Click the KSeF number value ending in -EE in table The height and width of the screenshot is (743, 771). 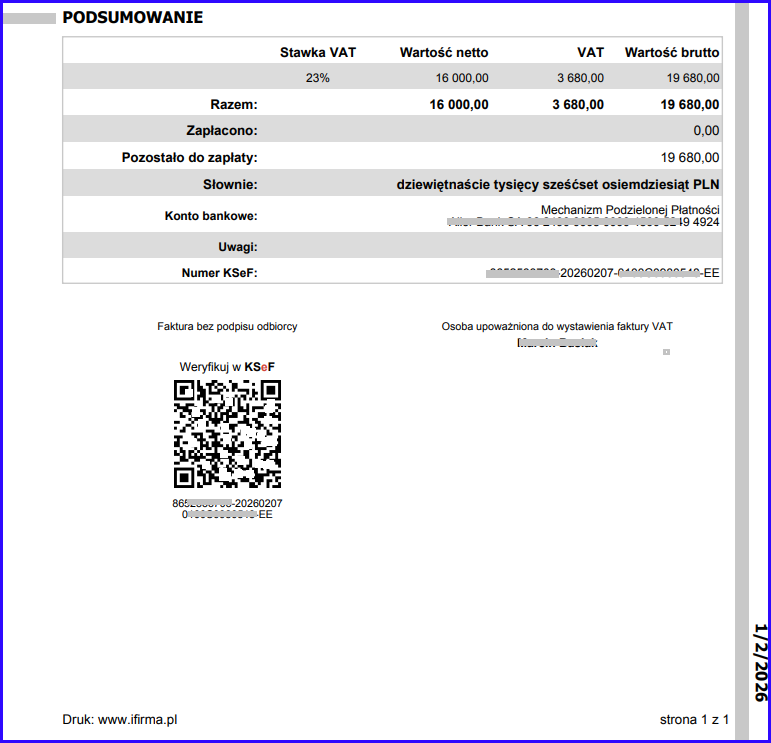click(x=603, y=273)
